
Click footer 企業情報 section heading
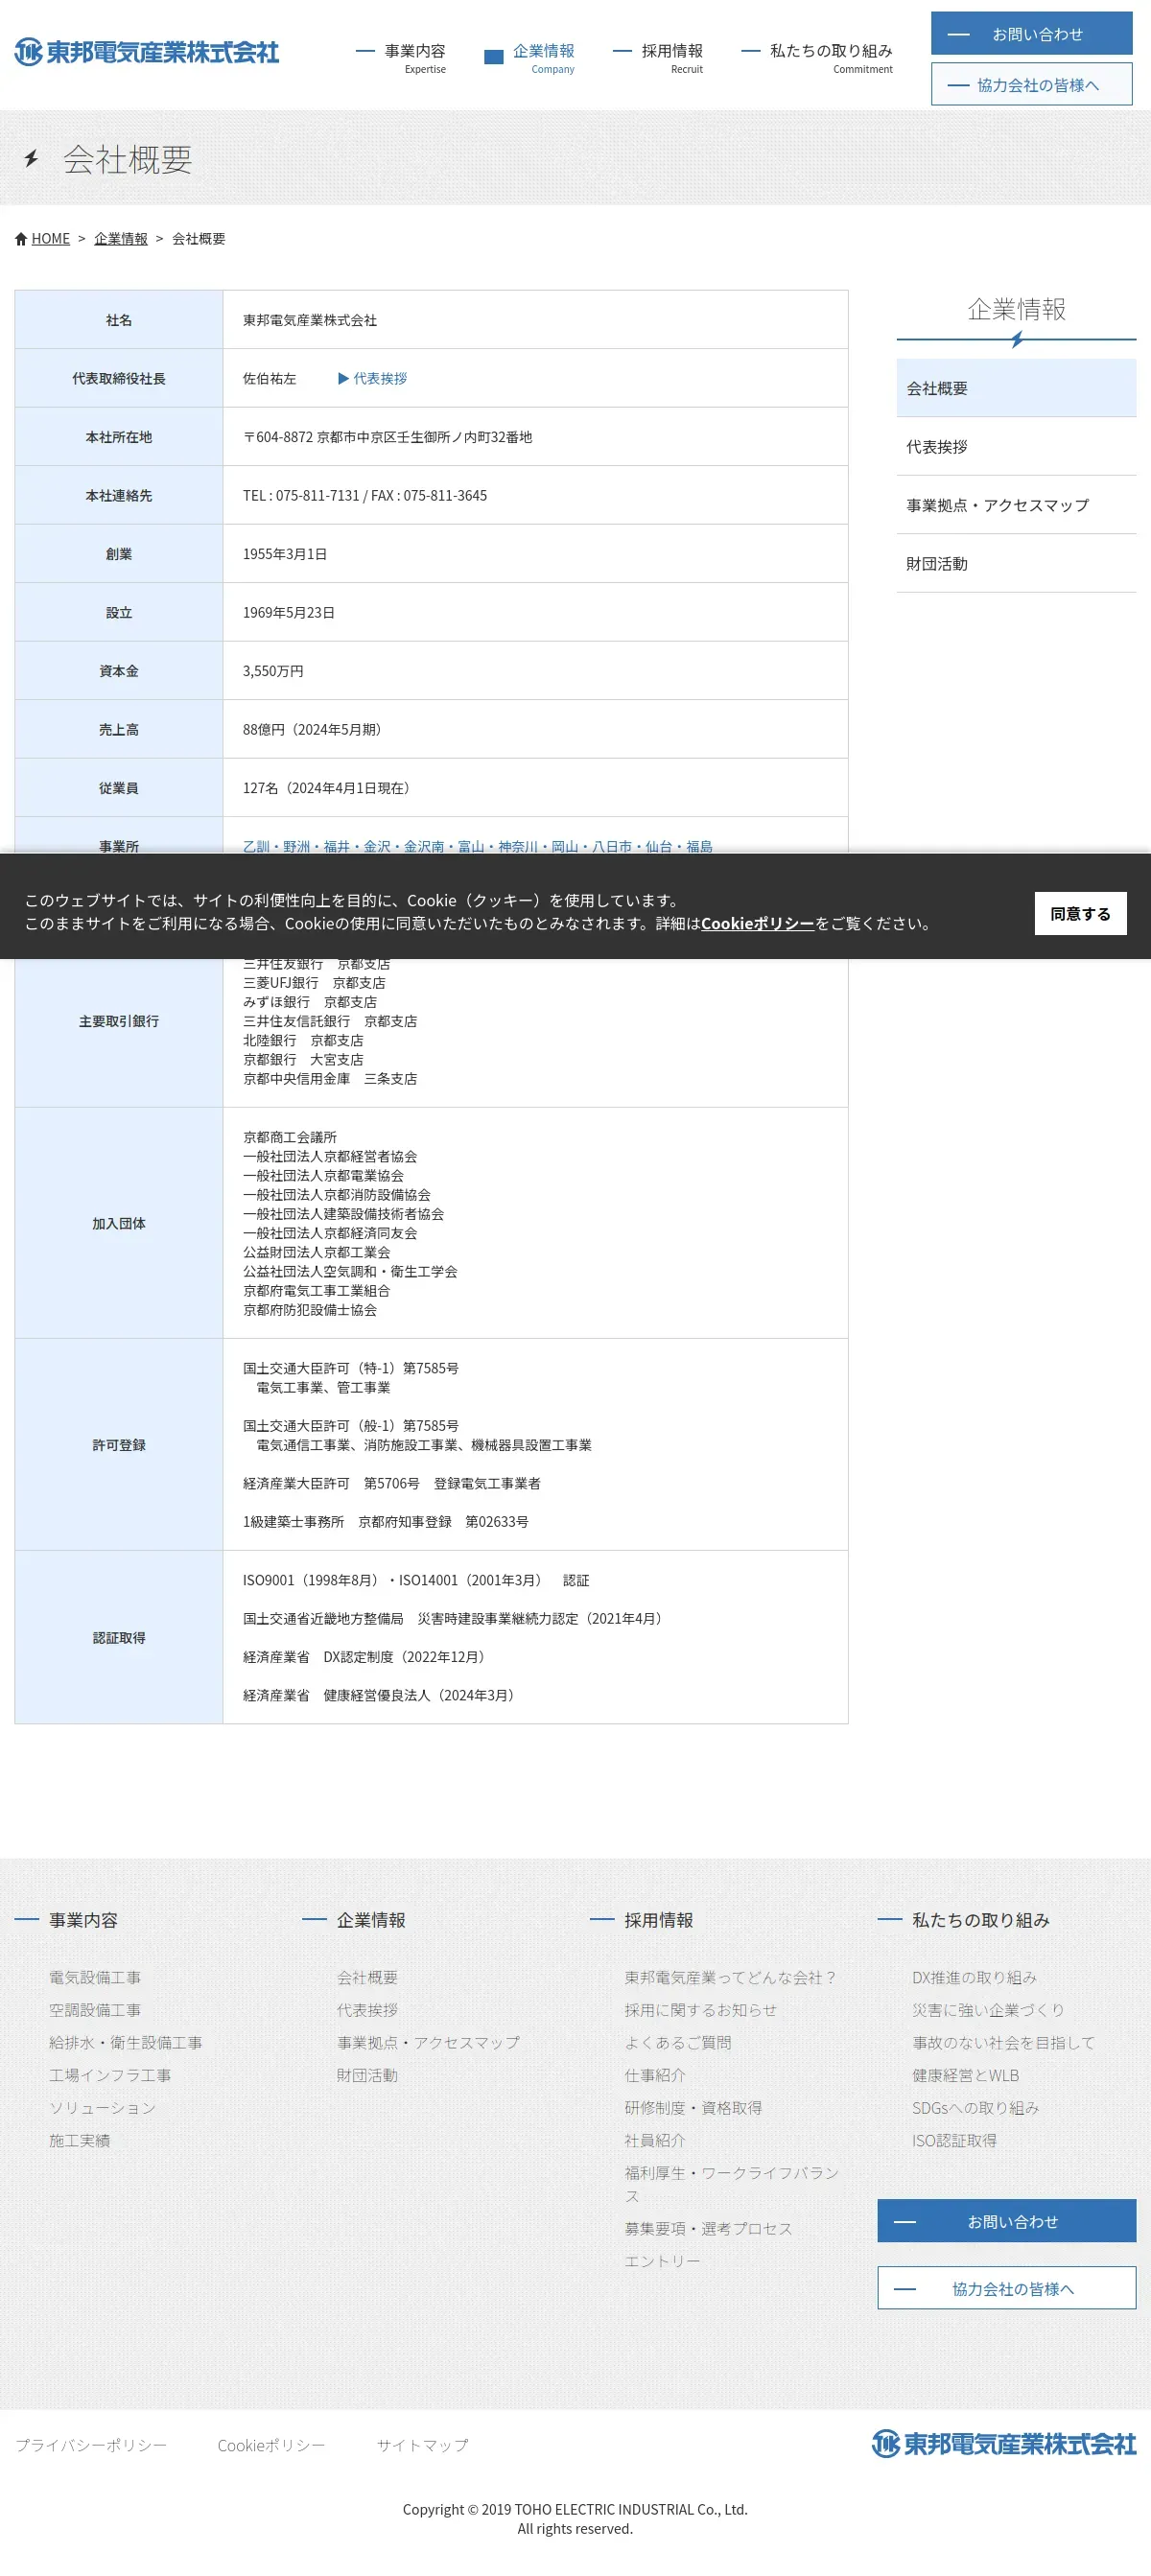click(371, 1920)
